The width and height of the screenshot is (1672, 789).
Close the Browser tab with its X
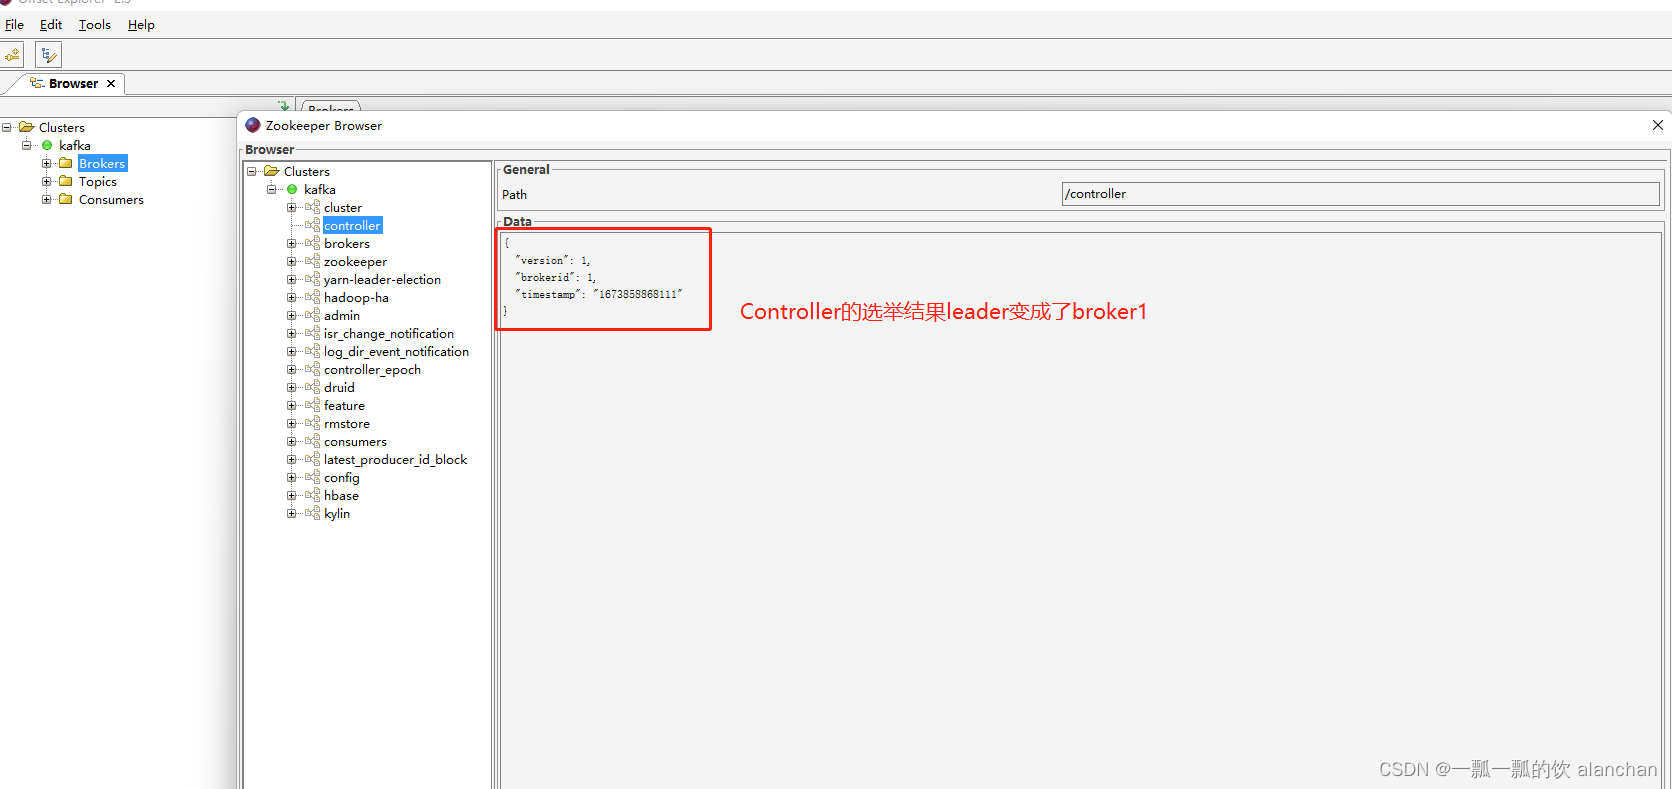pyautogui.click(x=111, y=83)
